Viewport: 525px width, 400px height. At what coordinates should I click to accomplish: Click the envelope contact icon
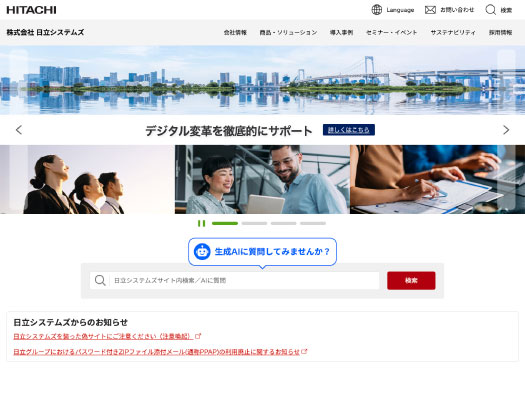tap(430, 10)
